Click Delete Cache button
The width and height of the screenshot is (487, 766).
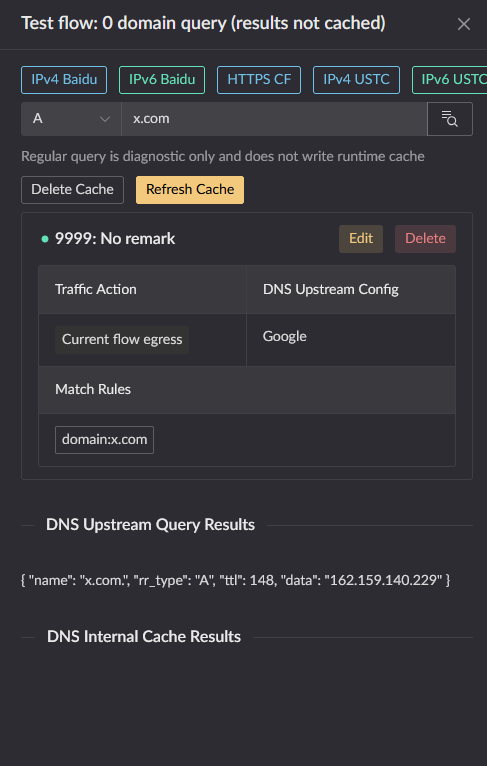coord(72,190)
